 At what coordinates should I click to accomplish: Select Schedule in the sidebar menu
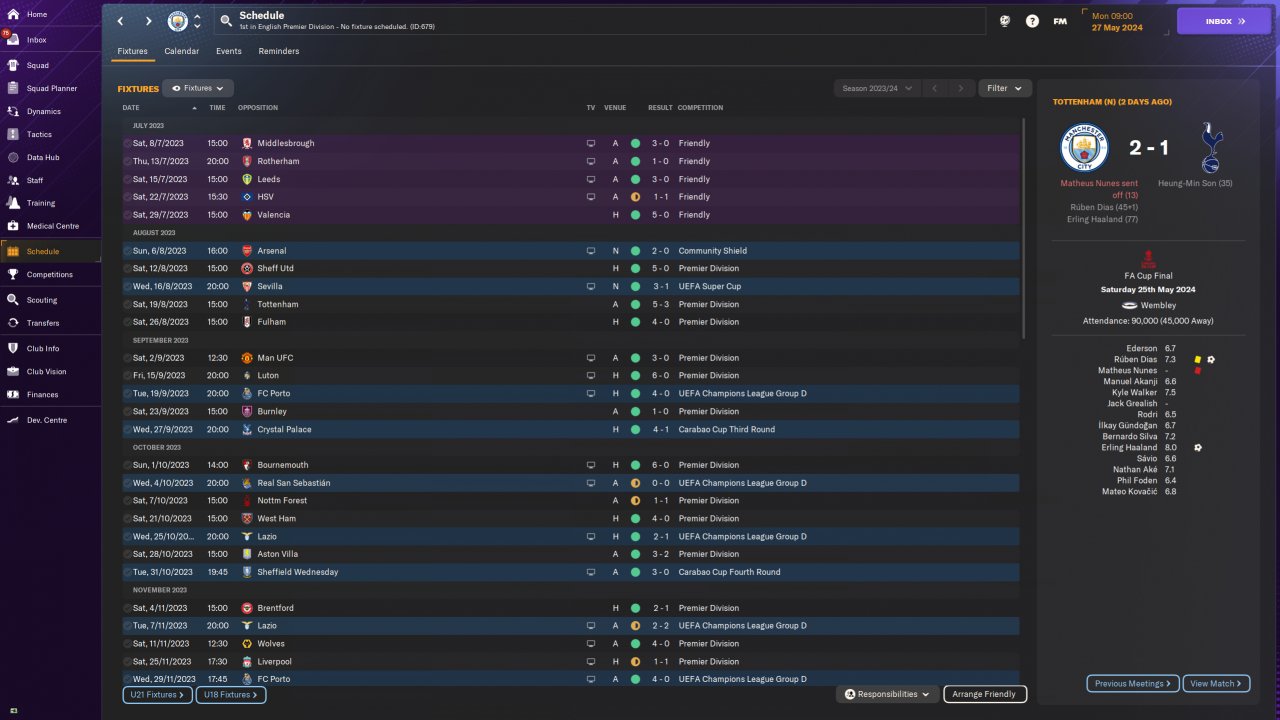tap(50, 251)
